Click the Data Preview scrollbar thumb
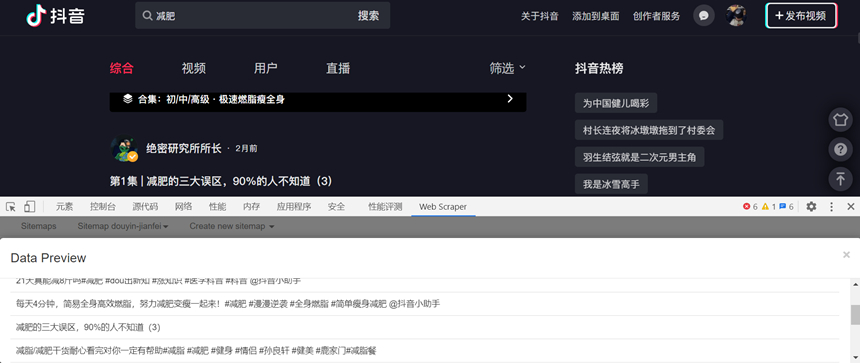The width and height of the screenshot is (860, 363). click(x=855, y=315)
